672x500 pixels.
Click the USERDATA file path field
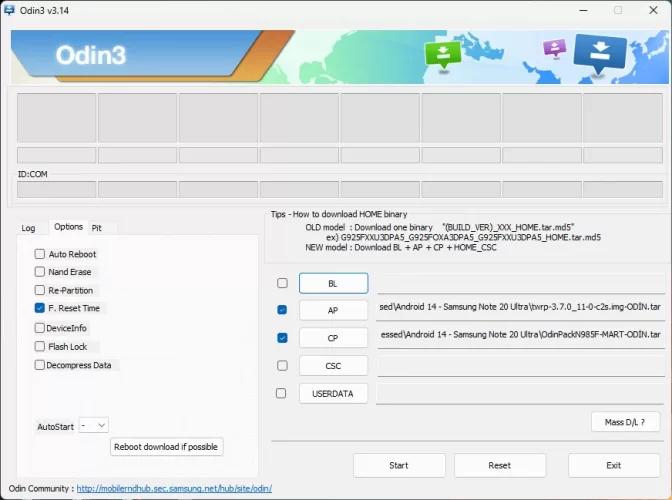[x=518, y=393]
